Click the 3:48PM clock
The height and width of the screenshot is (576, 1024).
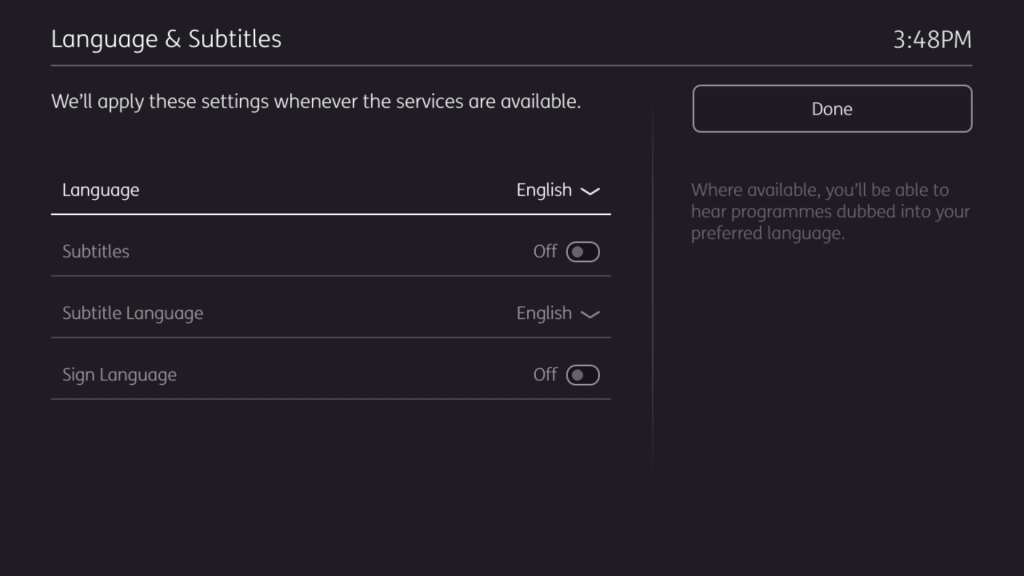tap(932, 40)
